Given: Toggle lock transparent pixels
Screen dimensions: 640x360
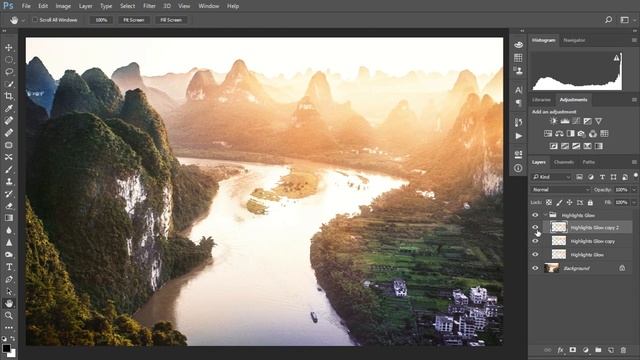Looking at the screenshot, I should (x=549, y=202).
